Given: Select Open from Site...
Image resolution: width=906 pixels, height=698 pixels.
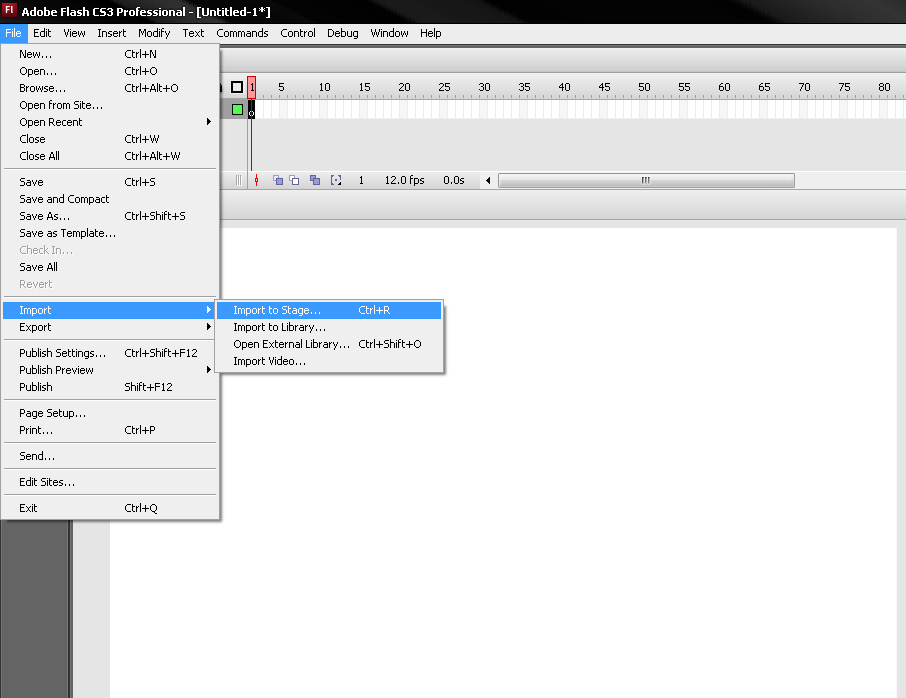Looking at the screenshot, I should 110,105.
